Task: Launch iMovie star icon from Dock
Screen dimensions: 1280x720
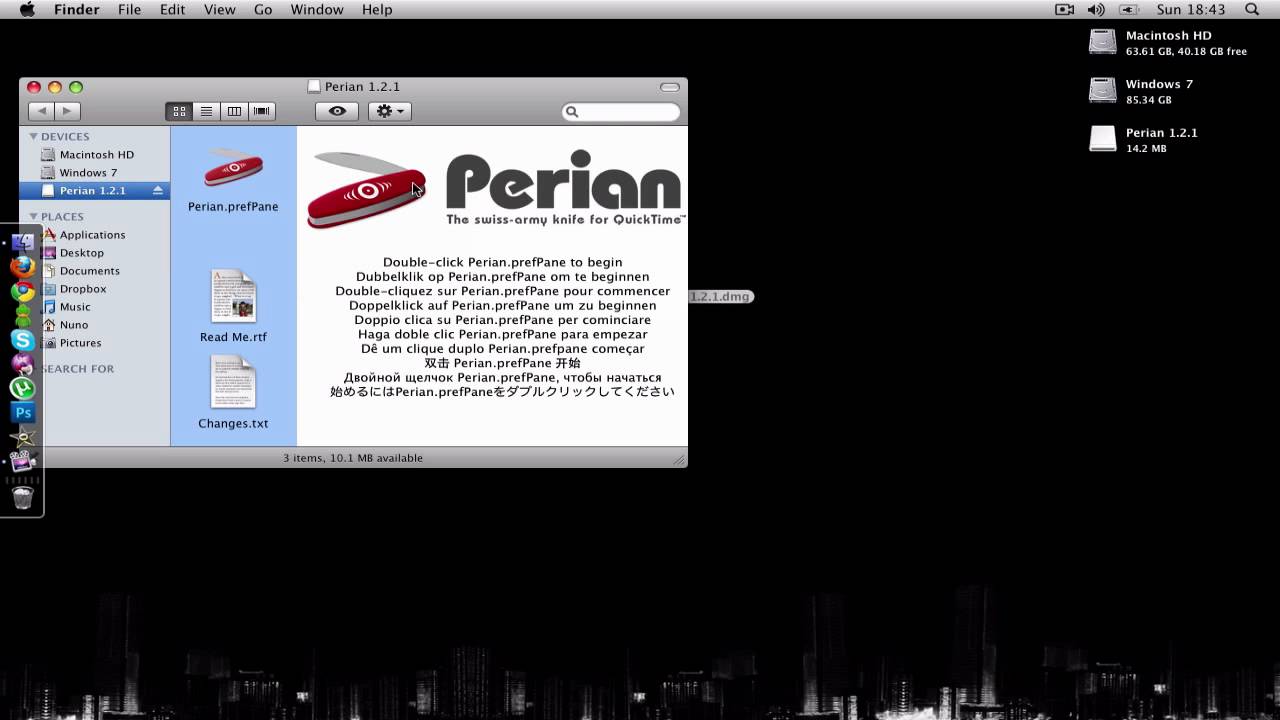Action: pyautogui.click(x=23, y=437)
